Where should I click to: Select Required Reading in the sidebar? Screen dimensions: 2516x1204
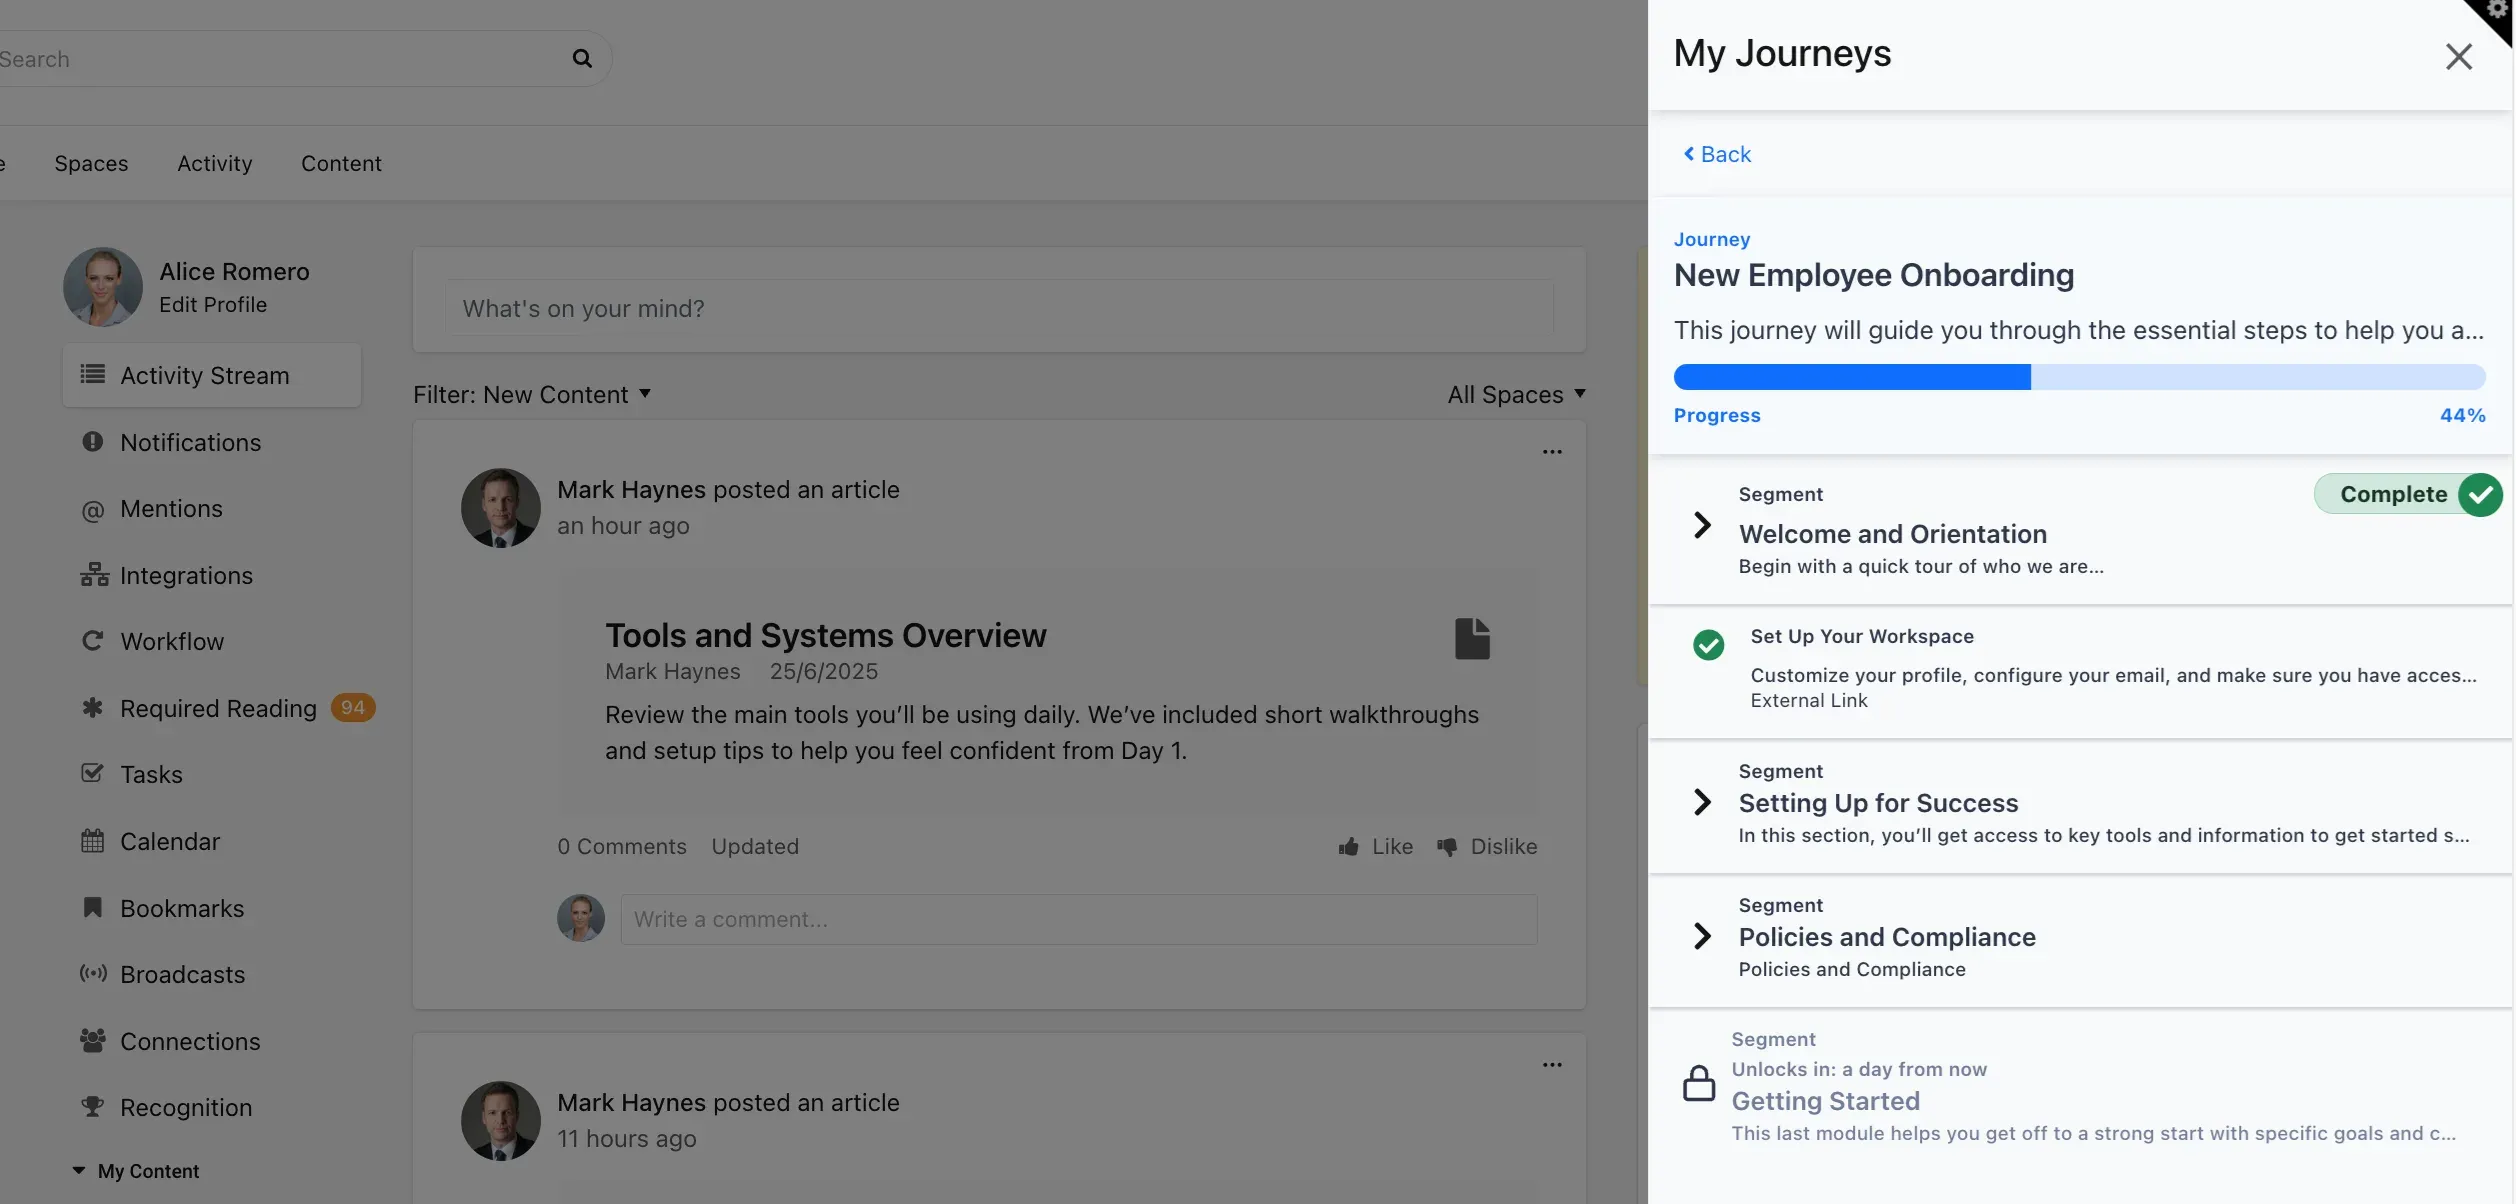219,708
